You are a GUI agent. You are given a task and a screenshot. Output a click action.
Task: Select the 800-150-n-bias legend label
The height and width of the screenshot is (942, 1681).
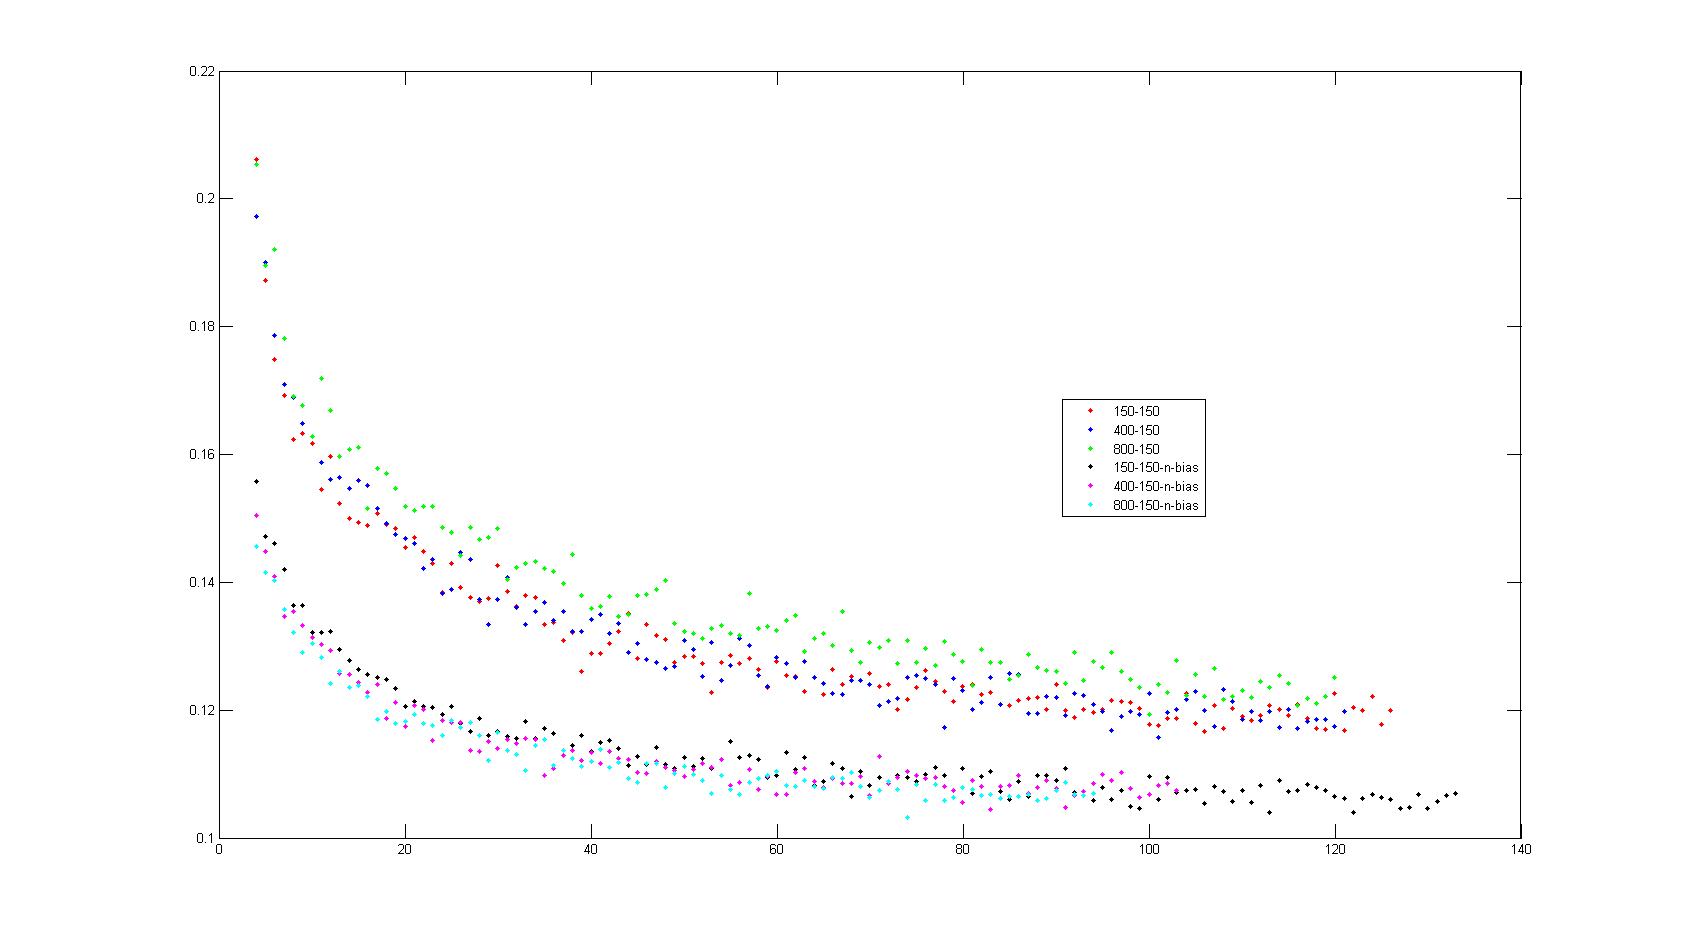point(1154,506)
